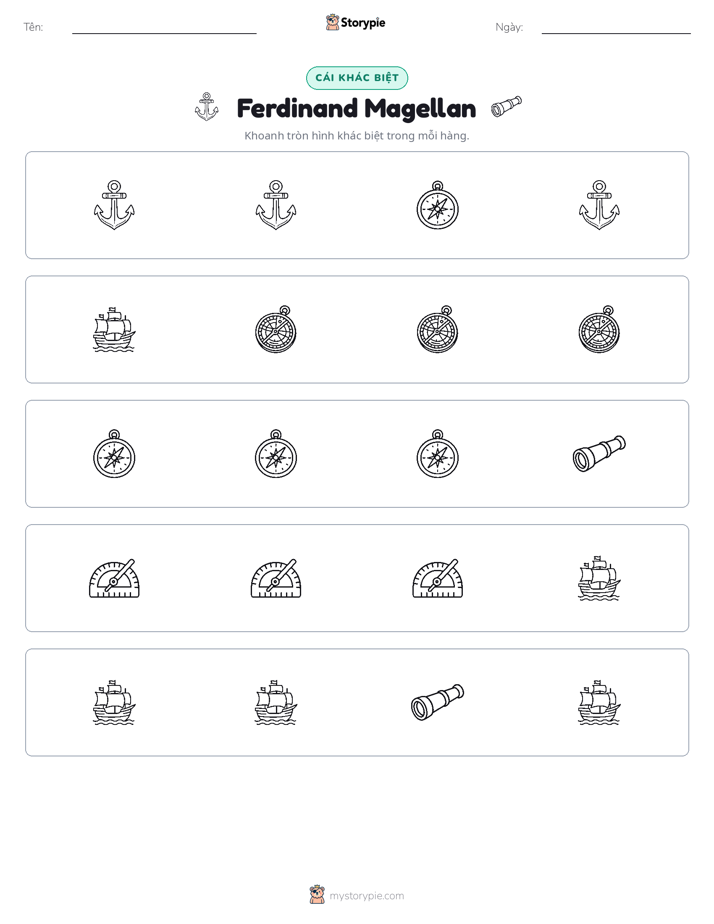Select the last anchor in row one
This screenshot has width=714, height=924.
(599, 205)
